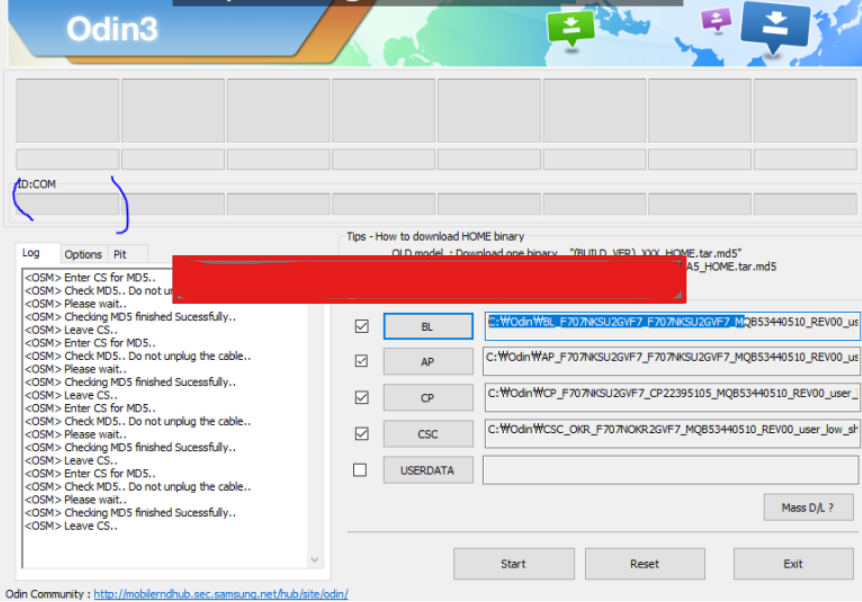Screen dimensions: 862x602
Task: Click the log scrollbar down arrow
Action: click(x=314, y=560)
